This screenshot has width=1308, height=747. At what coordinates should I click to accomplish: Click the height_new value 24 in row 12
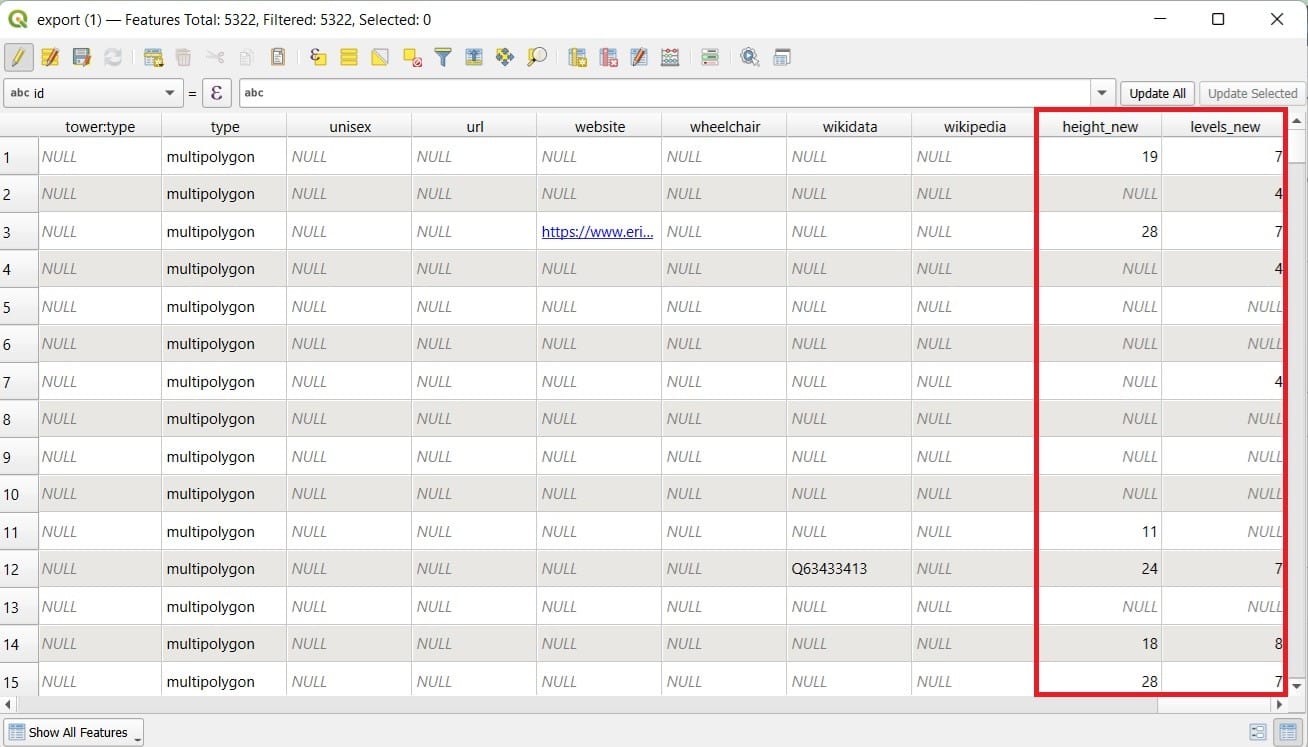(1099, 569)
